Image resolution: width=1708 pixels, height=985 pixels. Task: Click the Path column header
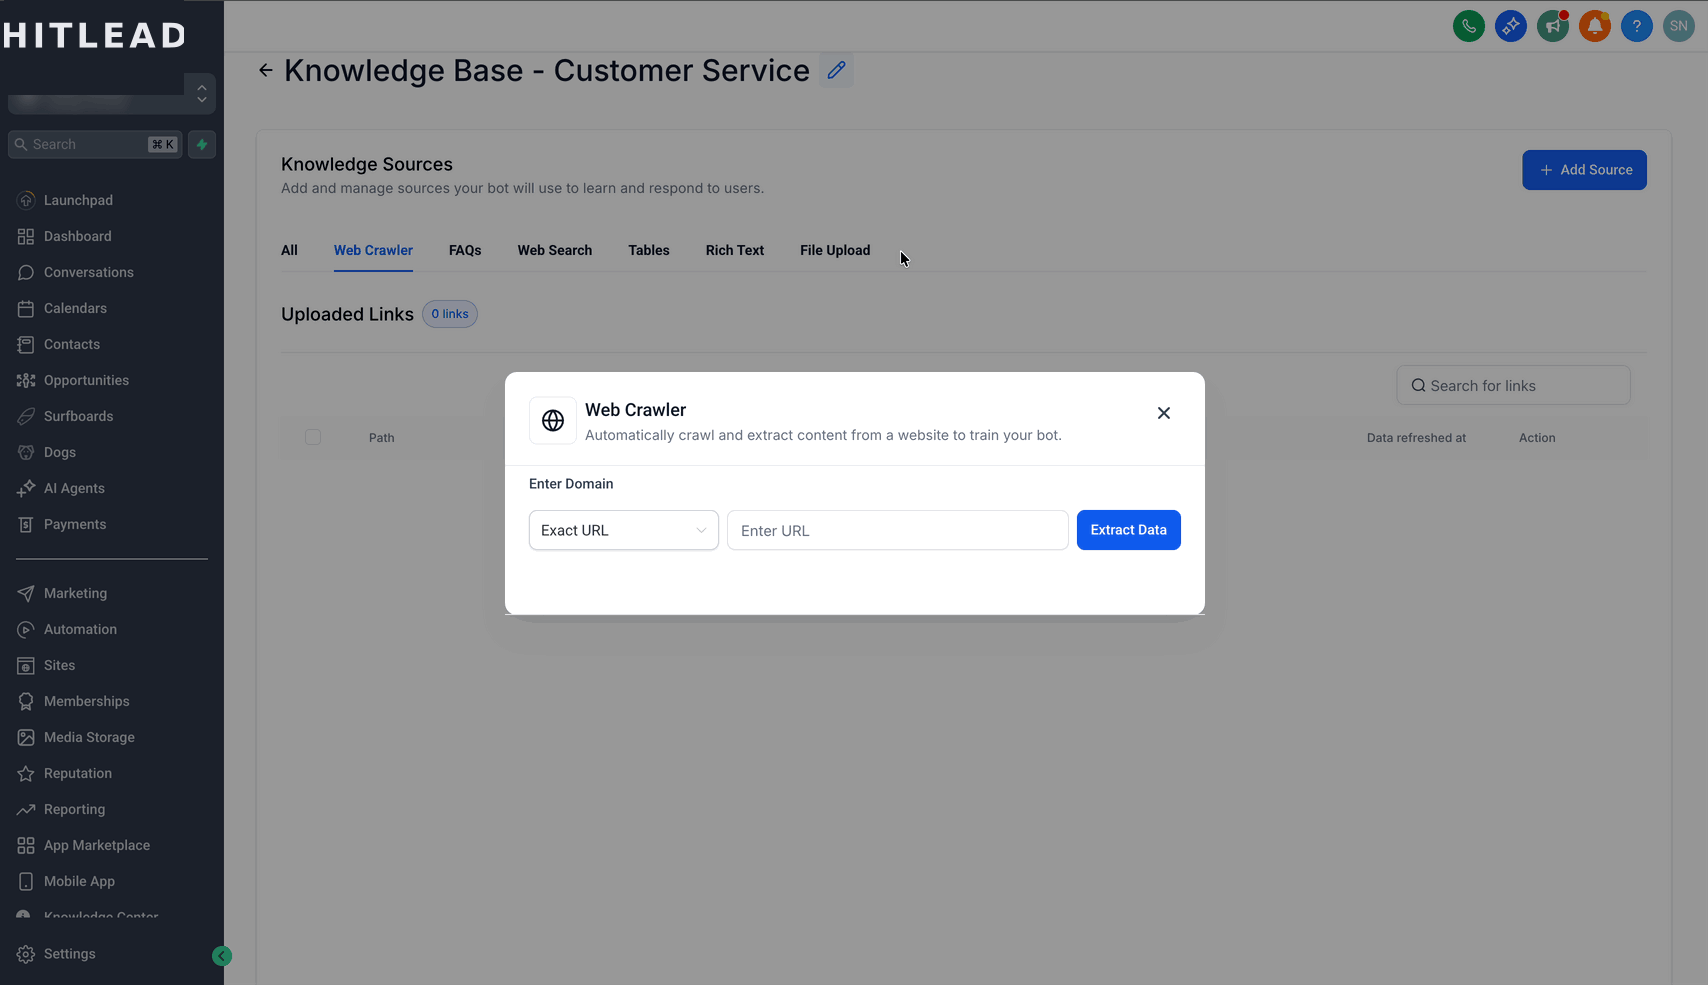point(382,438)
